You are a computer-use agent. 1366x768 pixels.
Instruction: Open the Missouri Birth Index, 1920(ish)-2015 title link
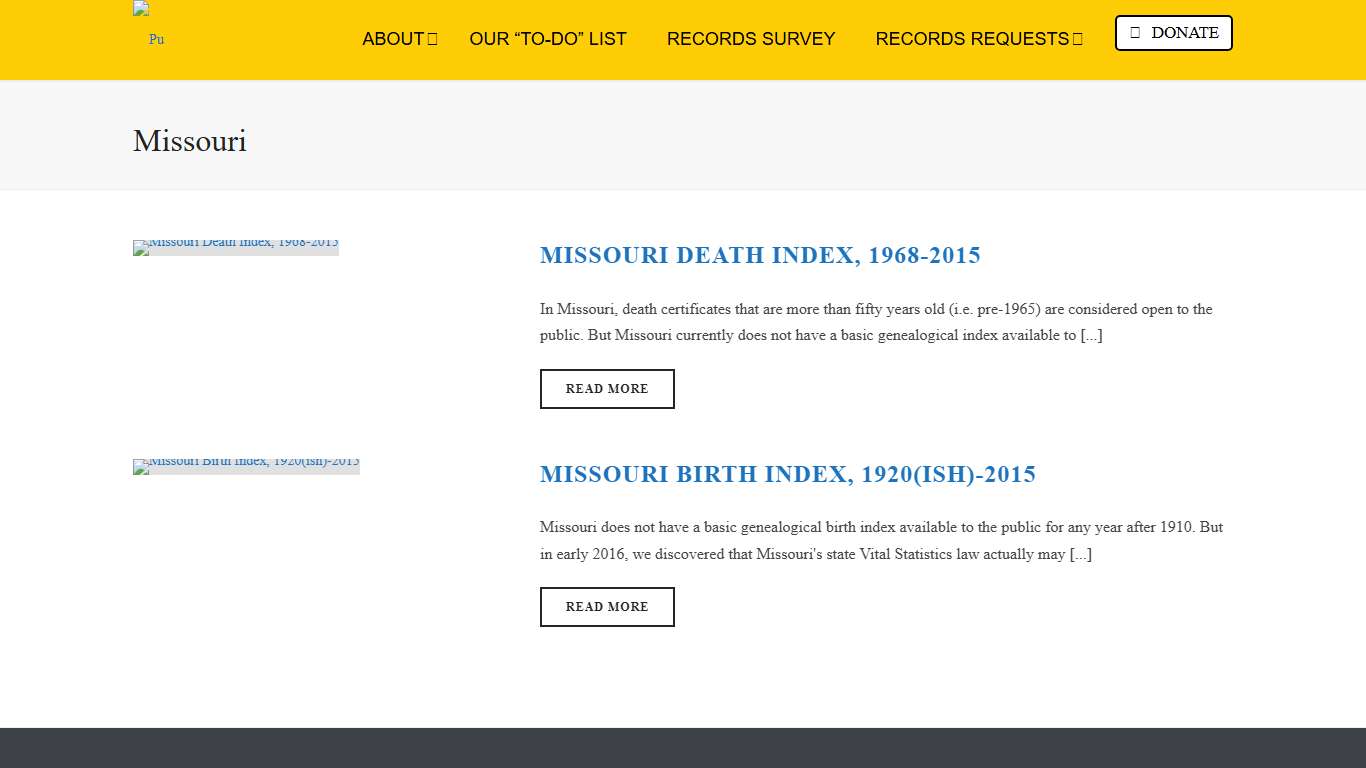[x=788, y=474]
